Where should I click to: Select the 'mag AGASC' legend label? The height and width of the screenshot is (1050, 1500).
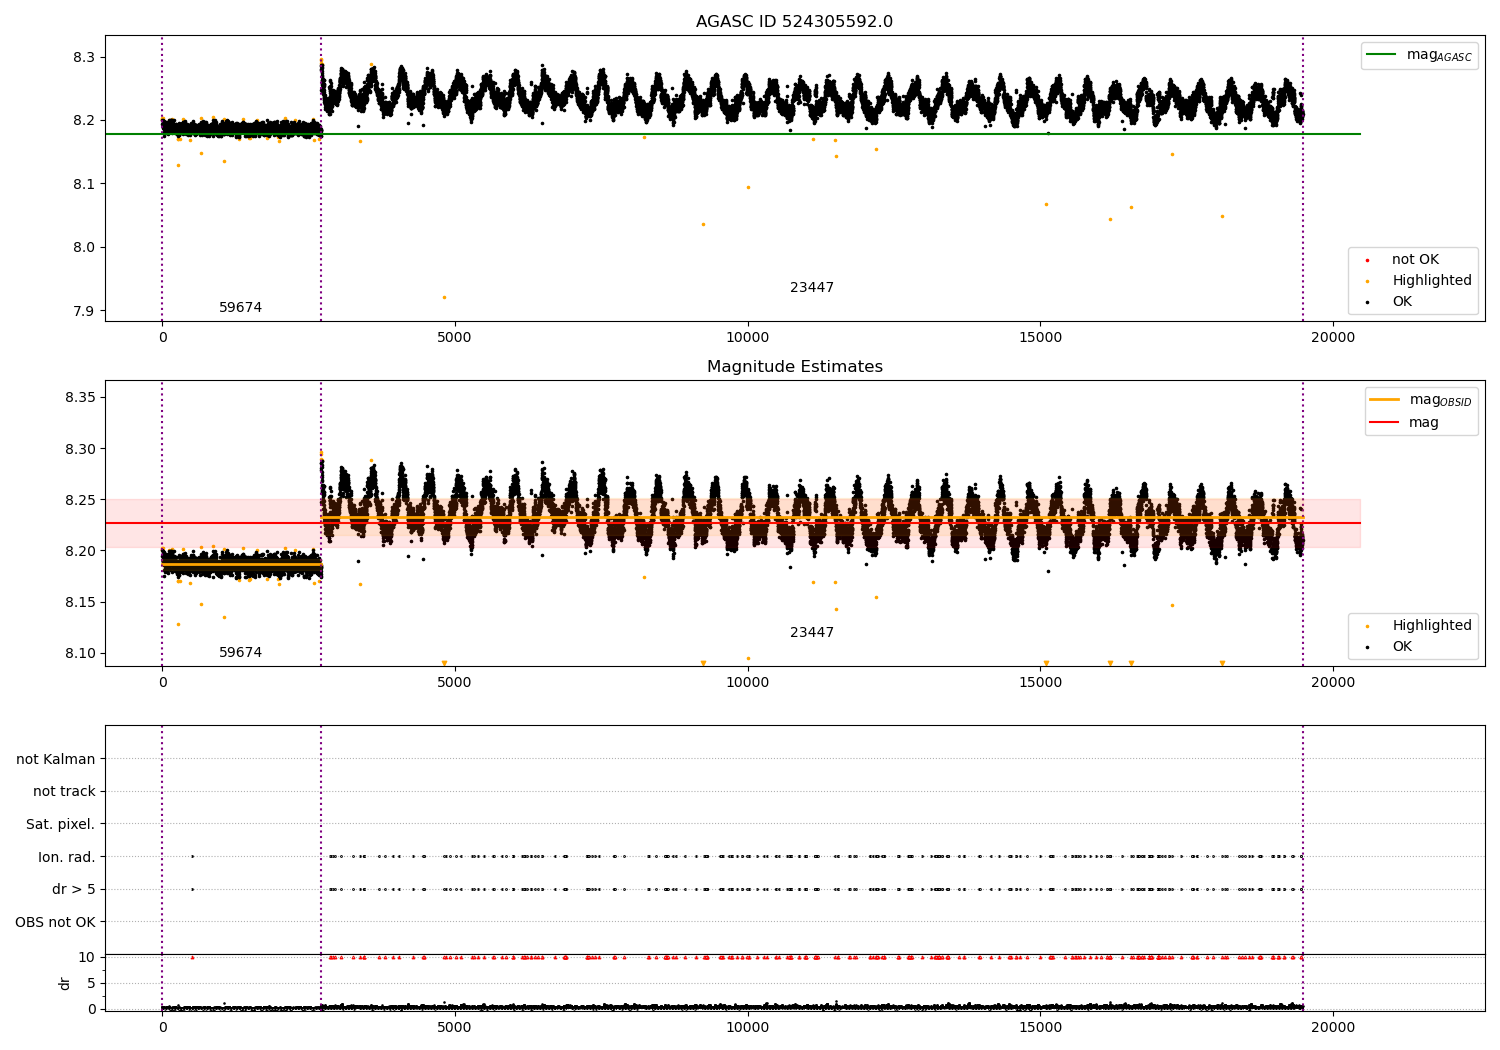coord(1439,56)
